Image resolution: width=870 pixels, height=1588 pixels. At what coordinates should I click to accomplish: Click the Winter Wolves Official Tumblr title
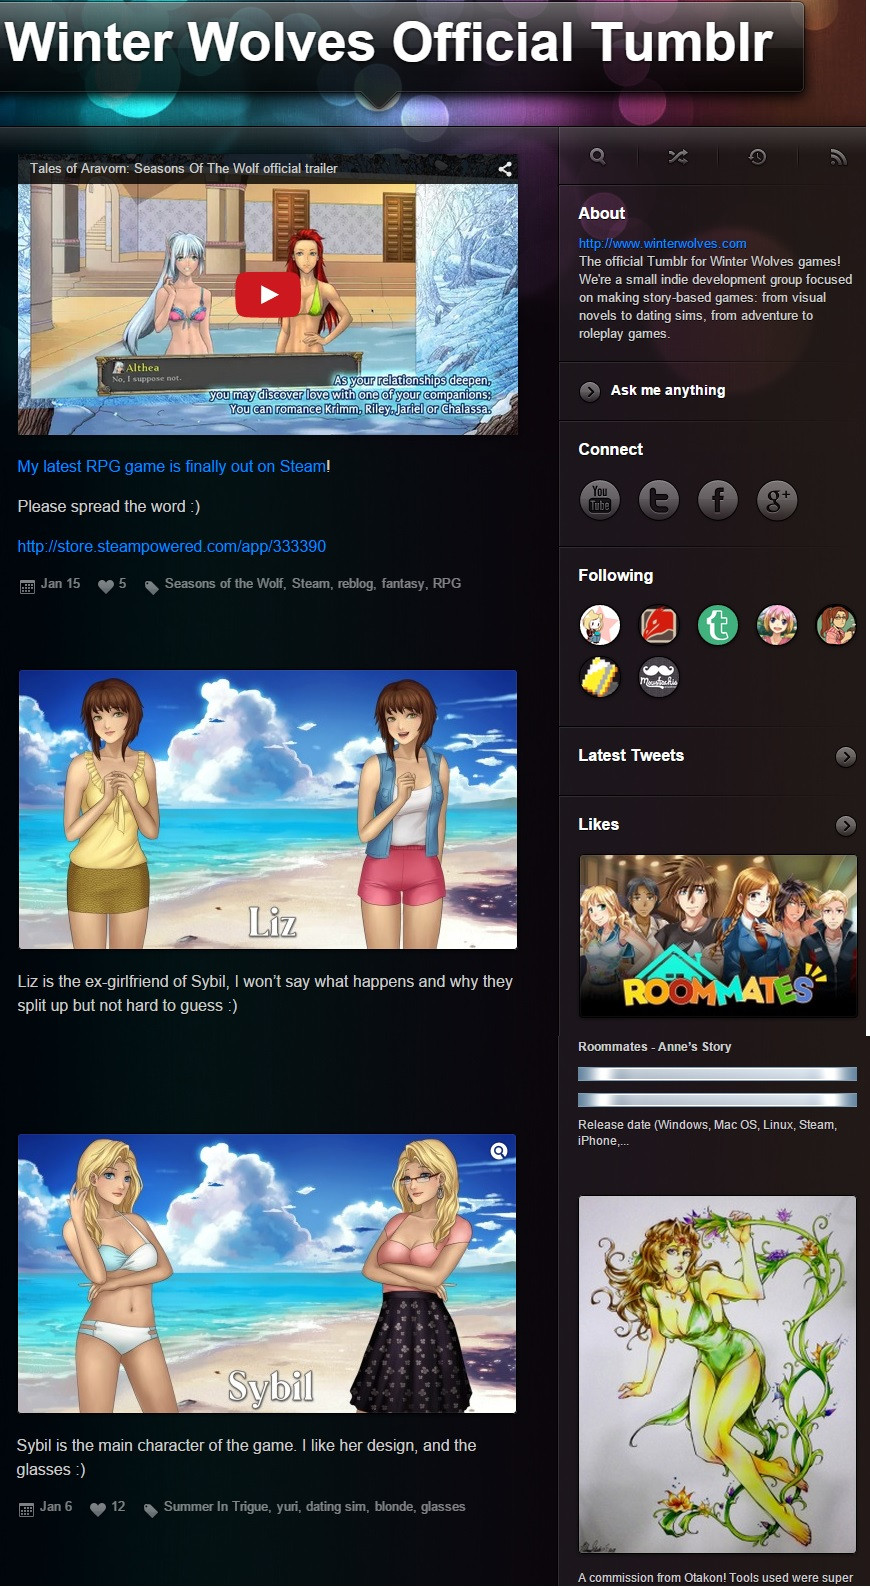point(389,43)
